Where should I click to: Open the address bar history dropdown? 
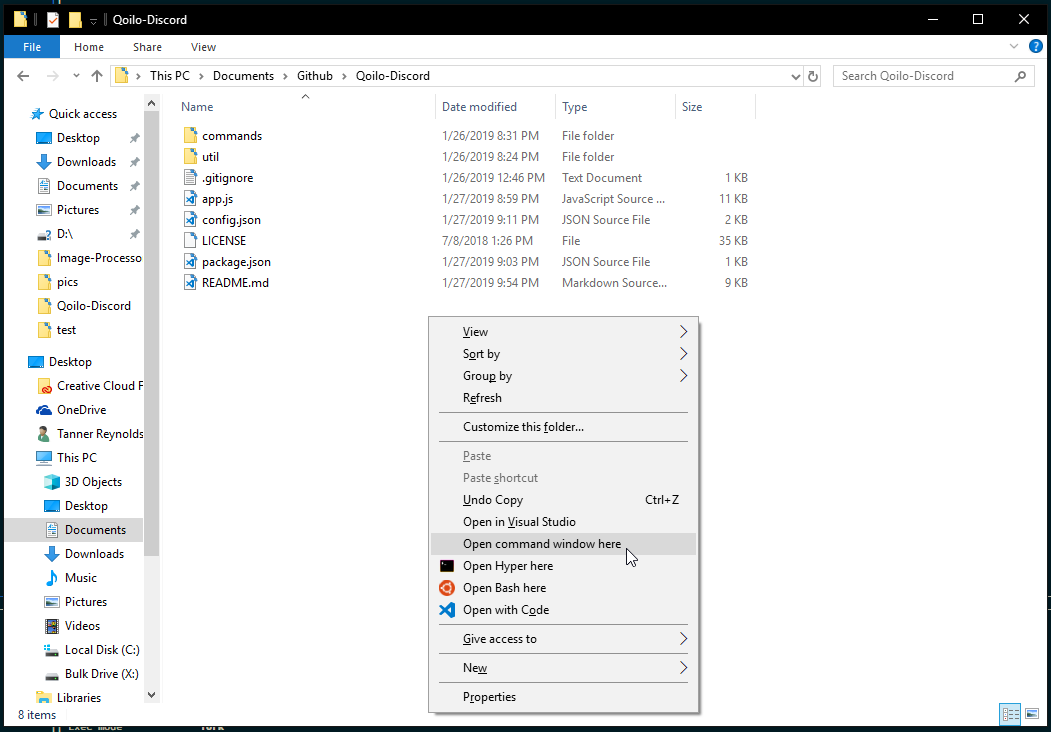pyautogui.click(x=796, y=76)
